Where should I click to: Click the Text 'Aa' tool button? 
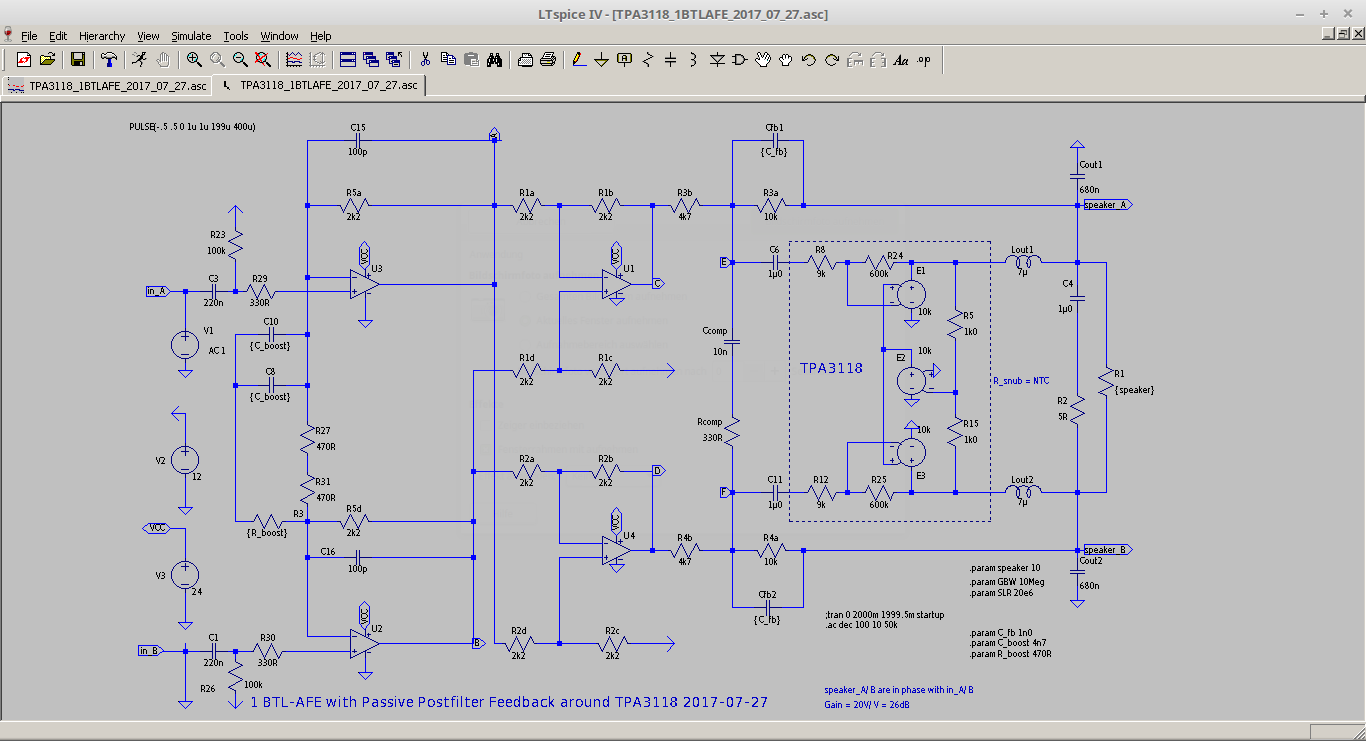tap(900, 60)
